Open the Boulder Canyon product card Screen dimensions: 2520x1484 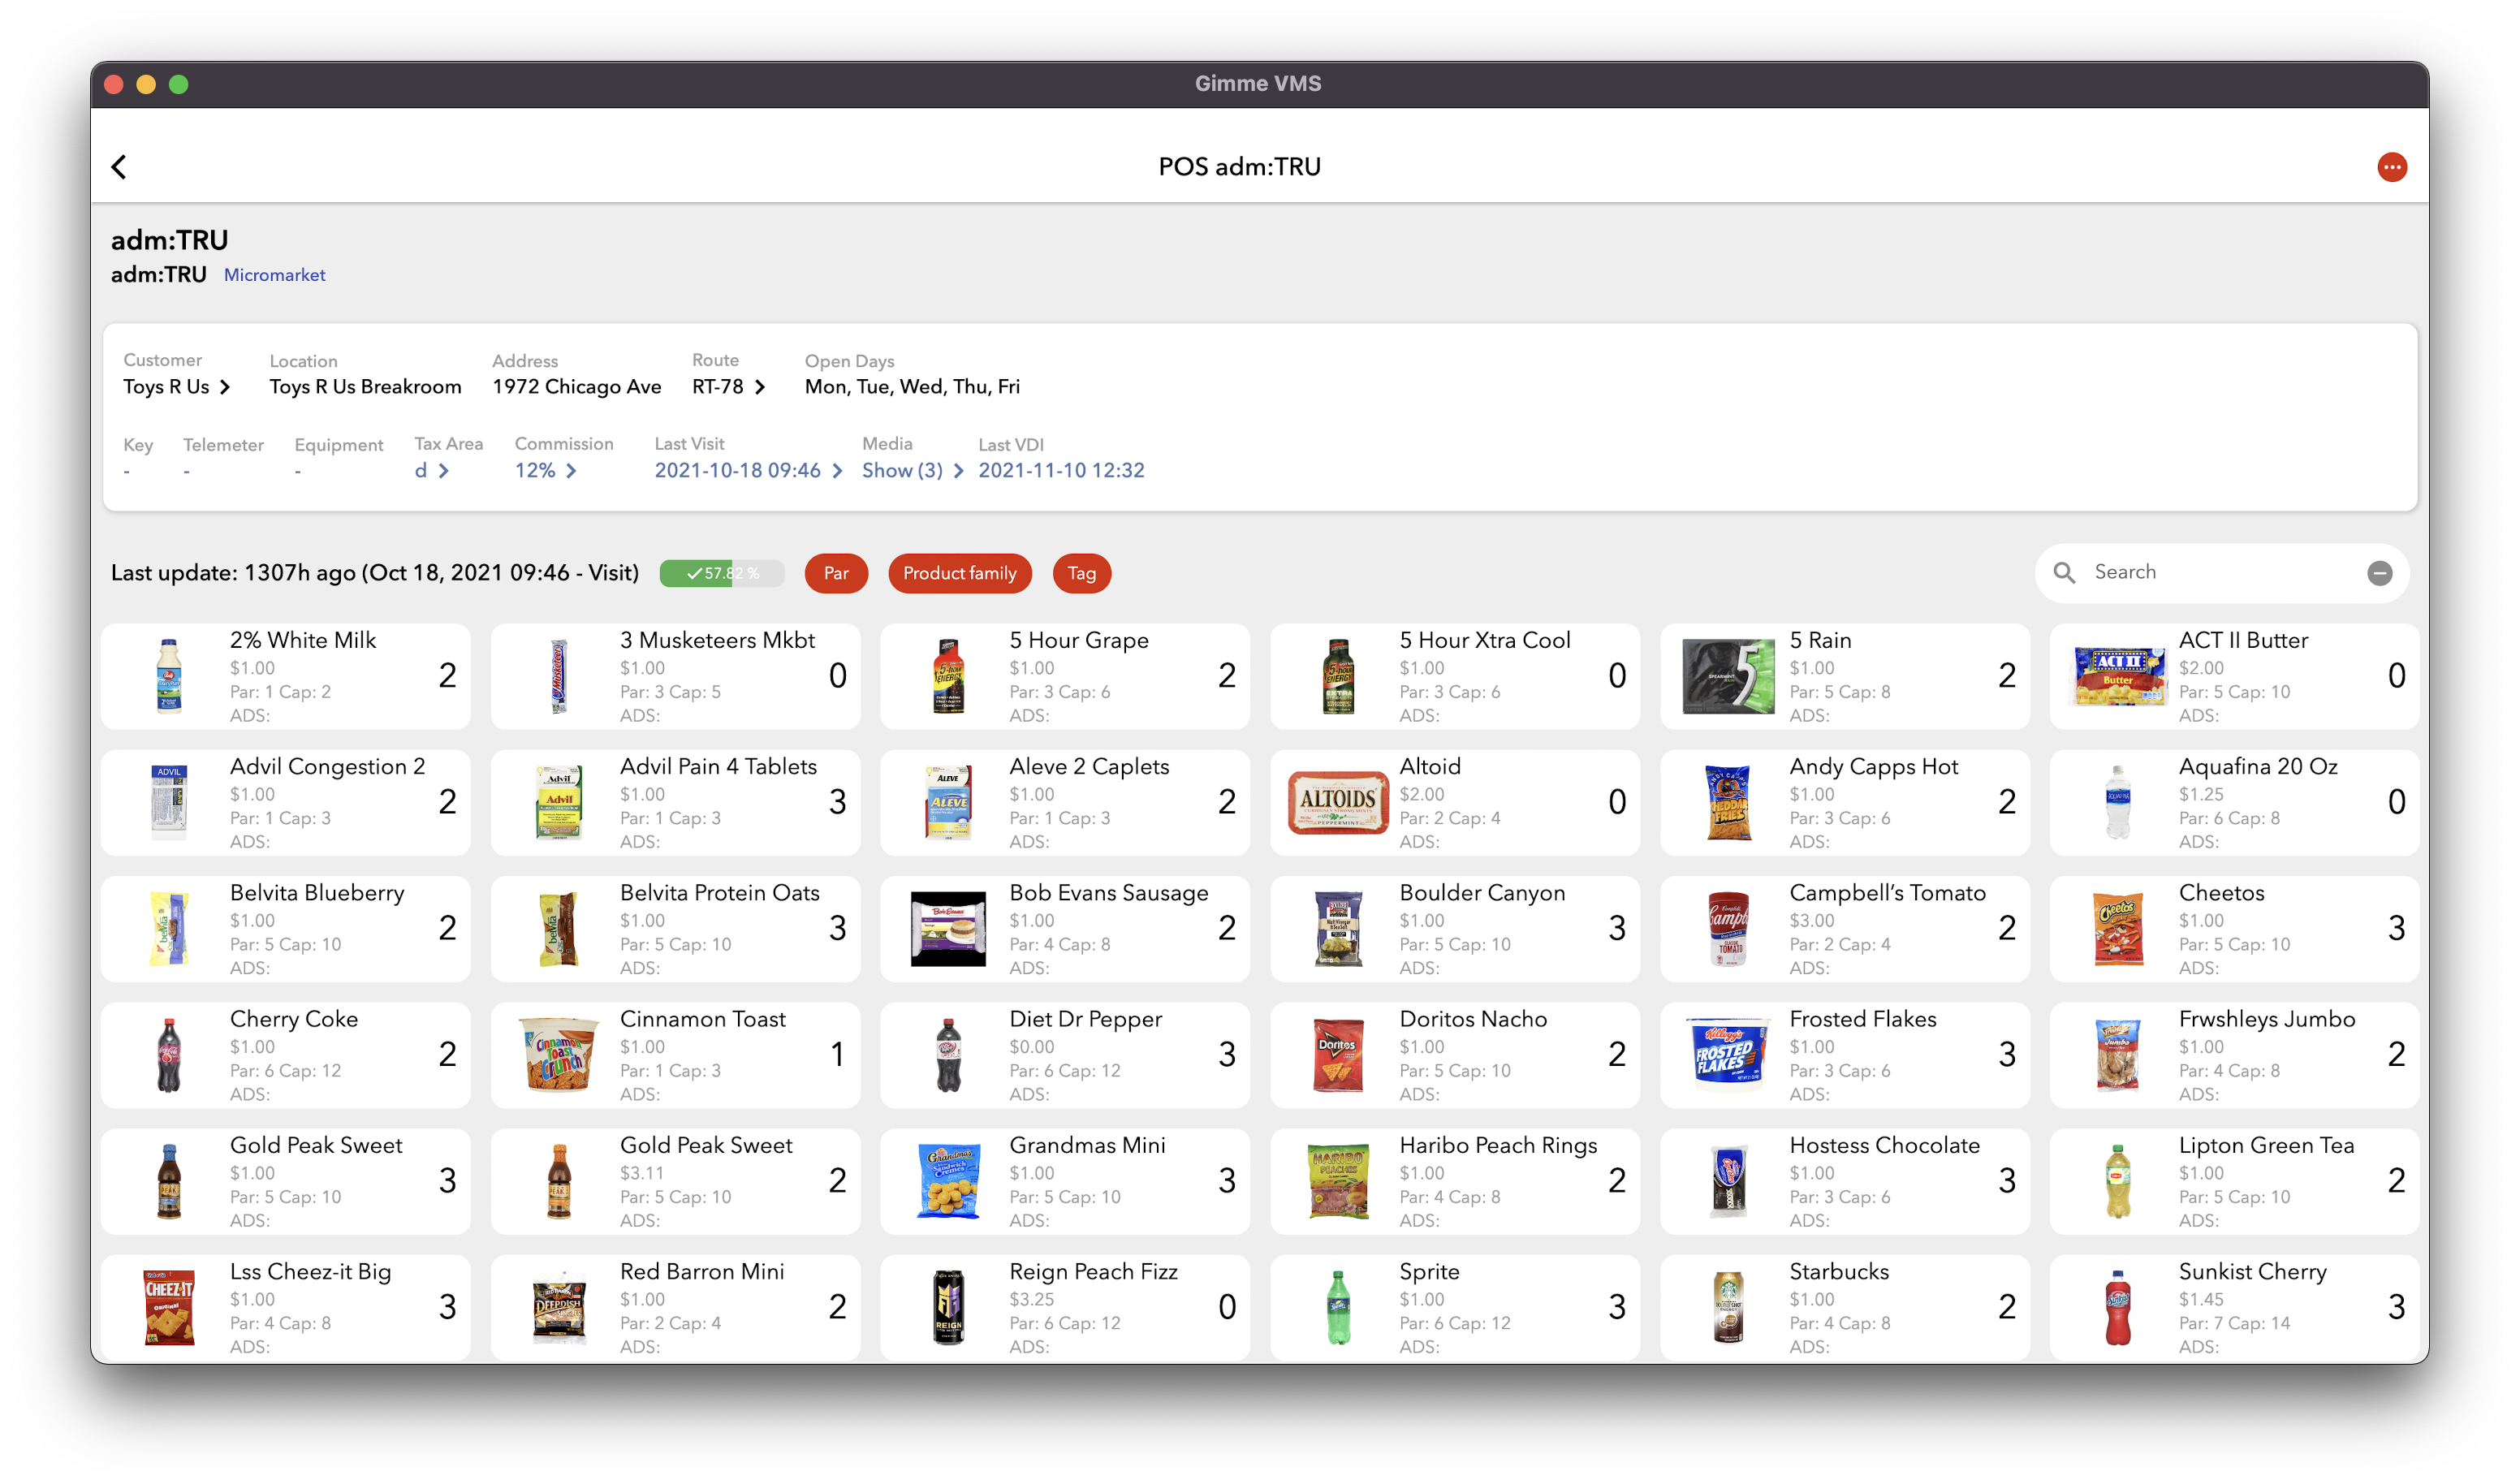[1455, 928]
